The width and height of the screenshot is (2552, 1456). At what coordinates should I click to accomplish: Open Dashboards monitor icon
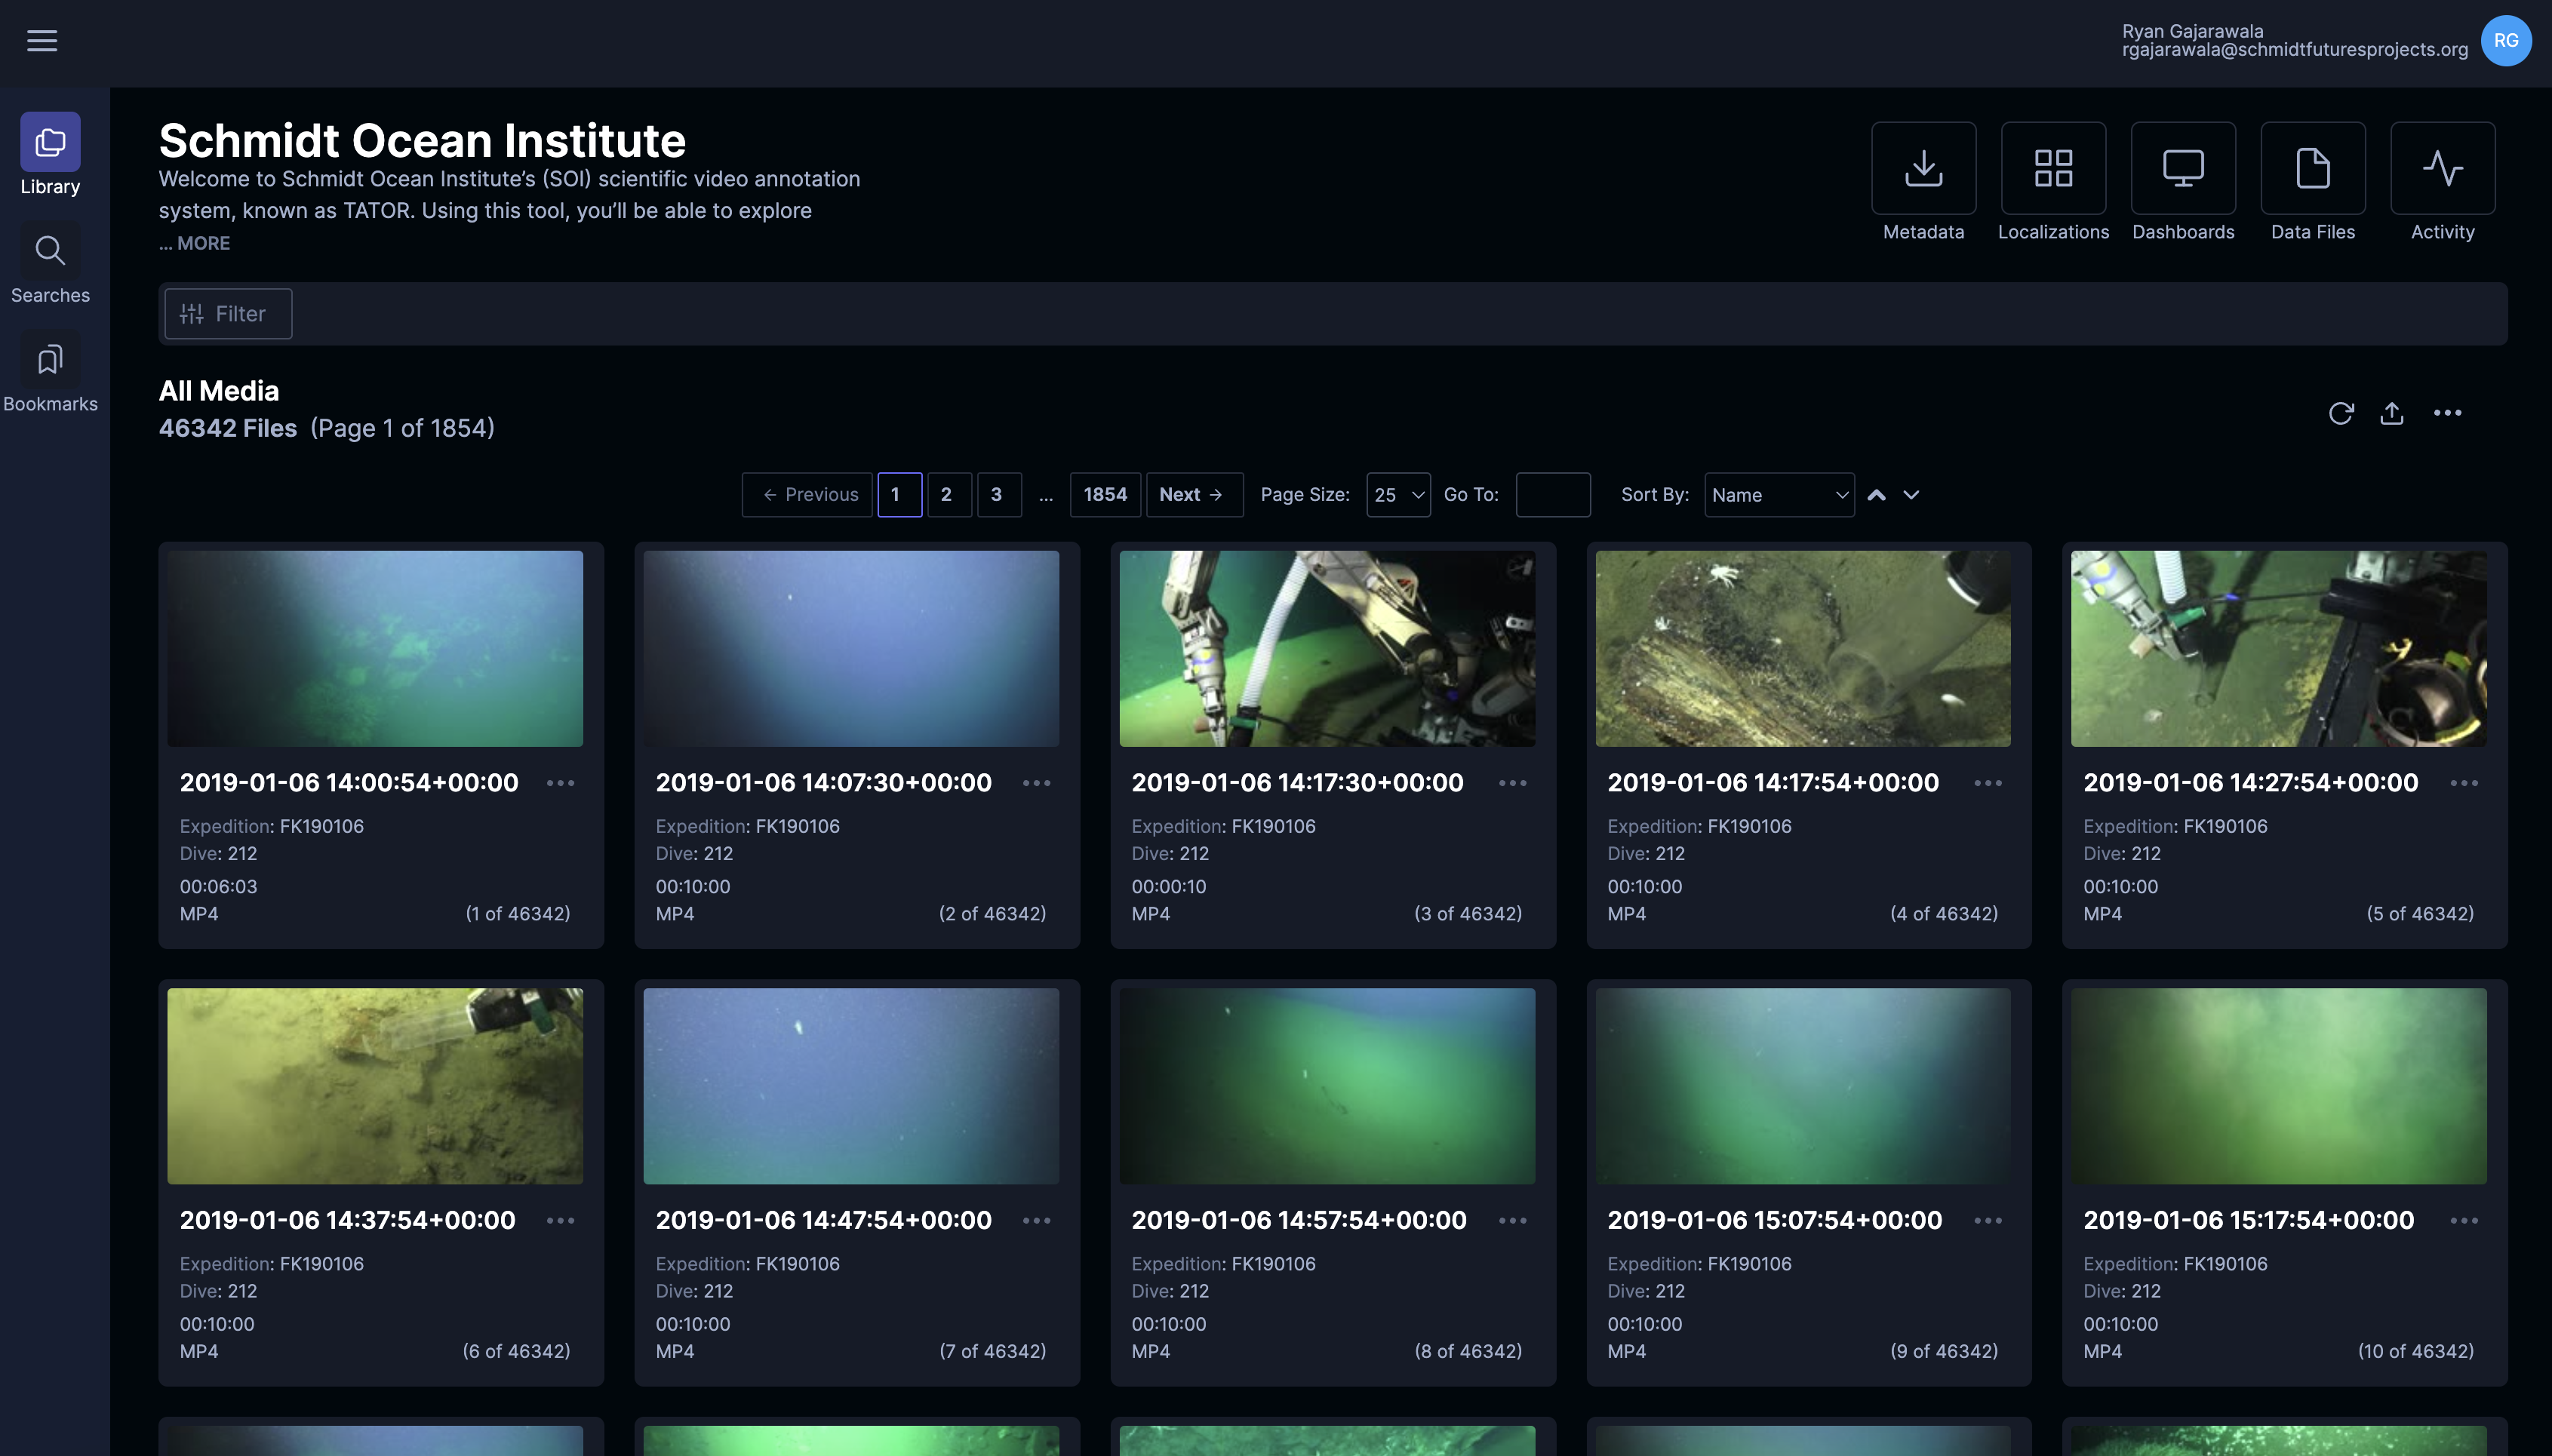tap(2182, 168)
